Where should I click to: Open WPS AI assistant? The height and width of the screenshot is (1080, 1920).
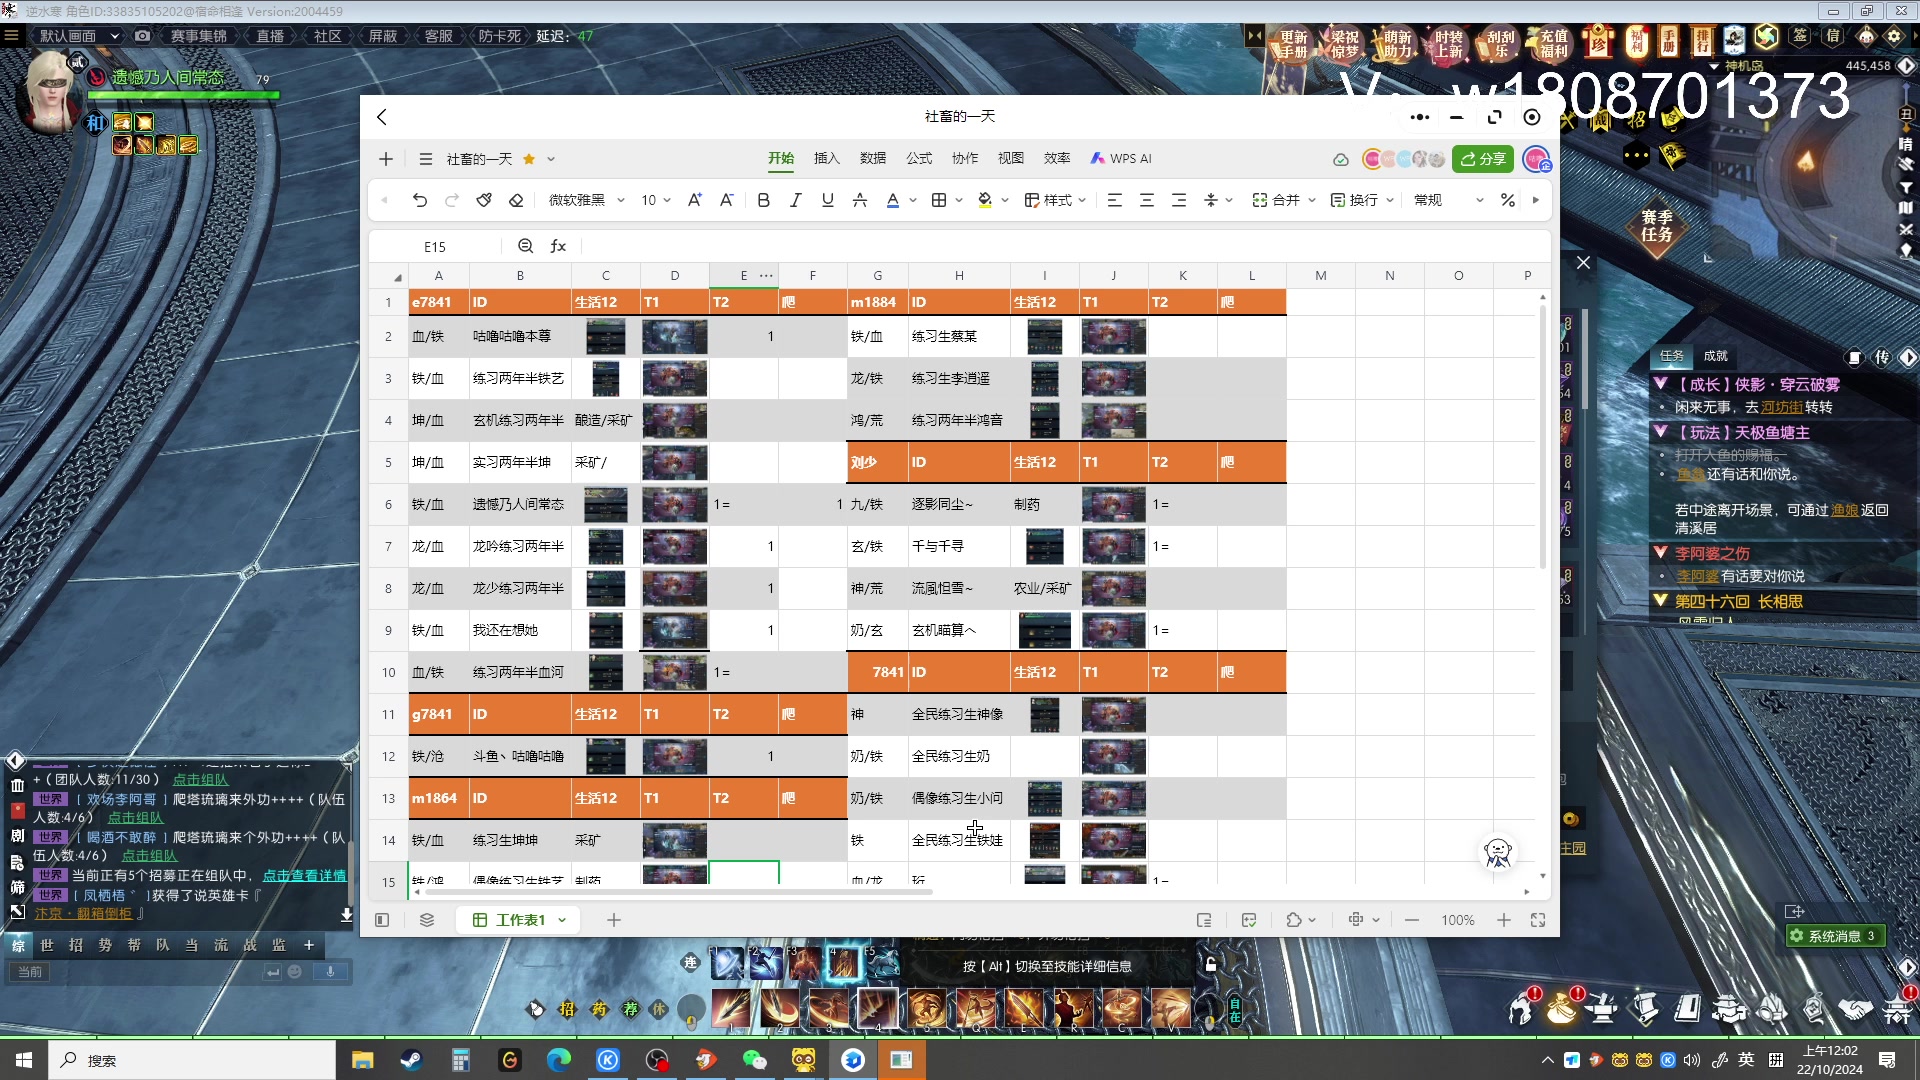click(1121, 158)
